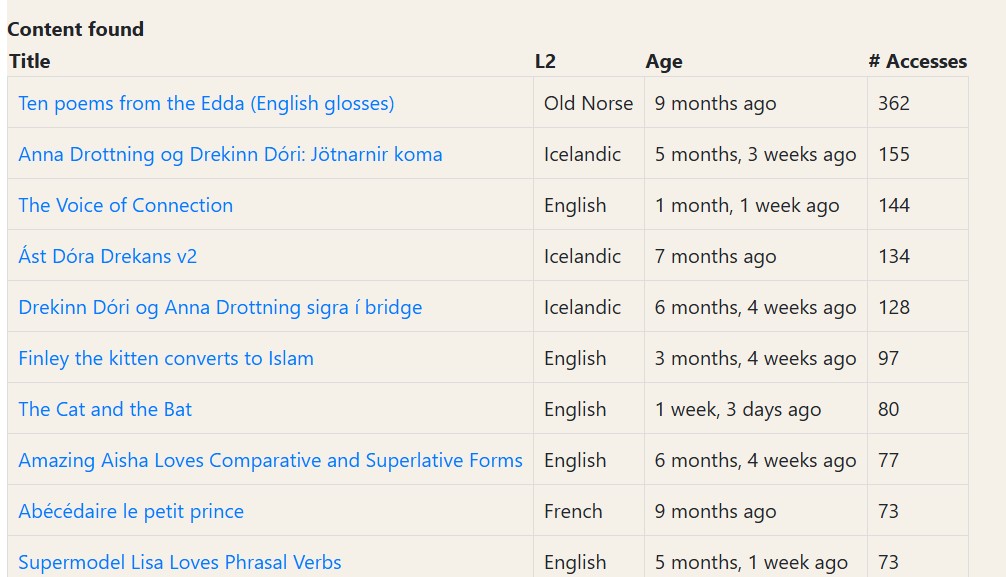Open "Abécédaire le petit prince" link
Viewport: 1006px width, 577px height.
131,511
